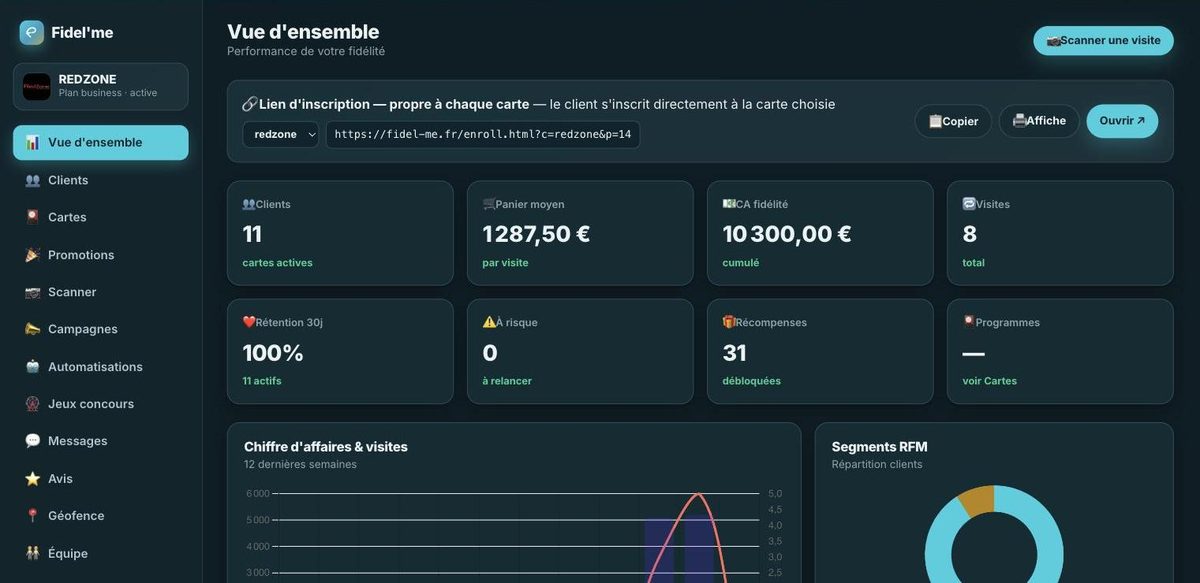Viewport: 1200px width, 583px height.
Task: Click the Cartes card icon
Action: (33, 217)
